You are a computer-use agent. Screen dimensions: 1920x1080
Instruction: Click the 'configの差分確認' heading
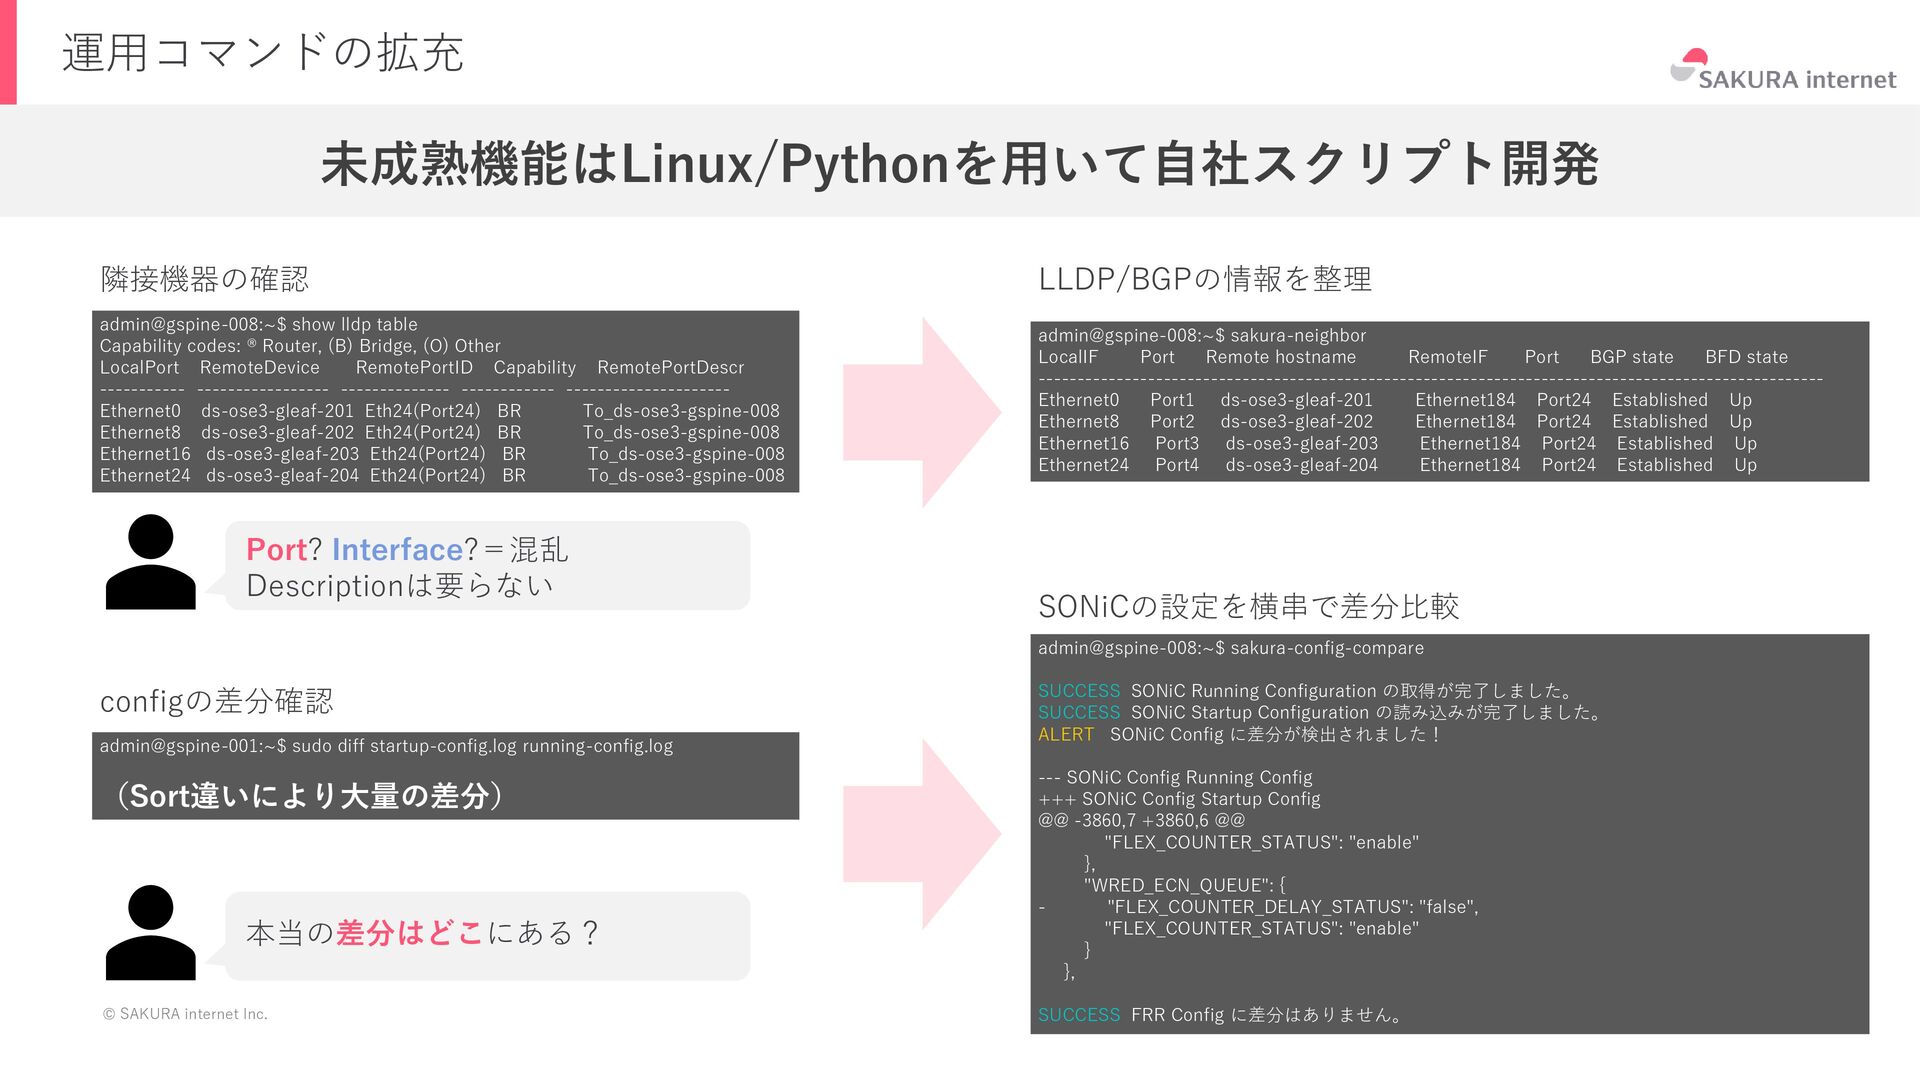pyautogui.click(x=216, y=701)
